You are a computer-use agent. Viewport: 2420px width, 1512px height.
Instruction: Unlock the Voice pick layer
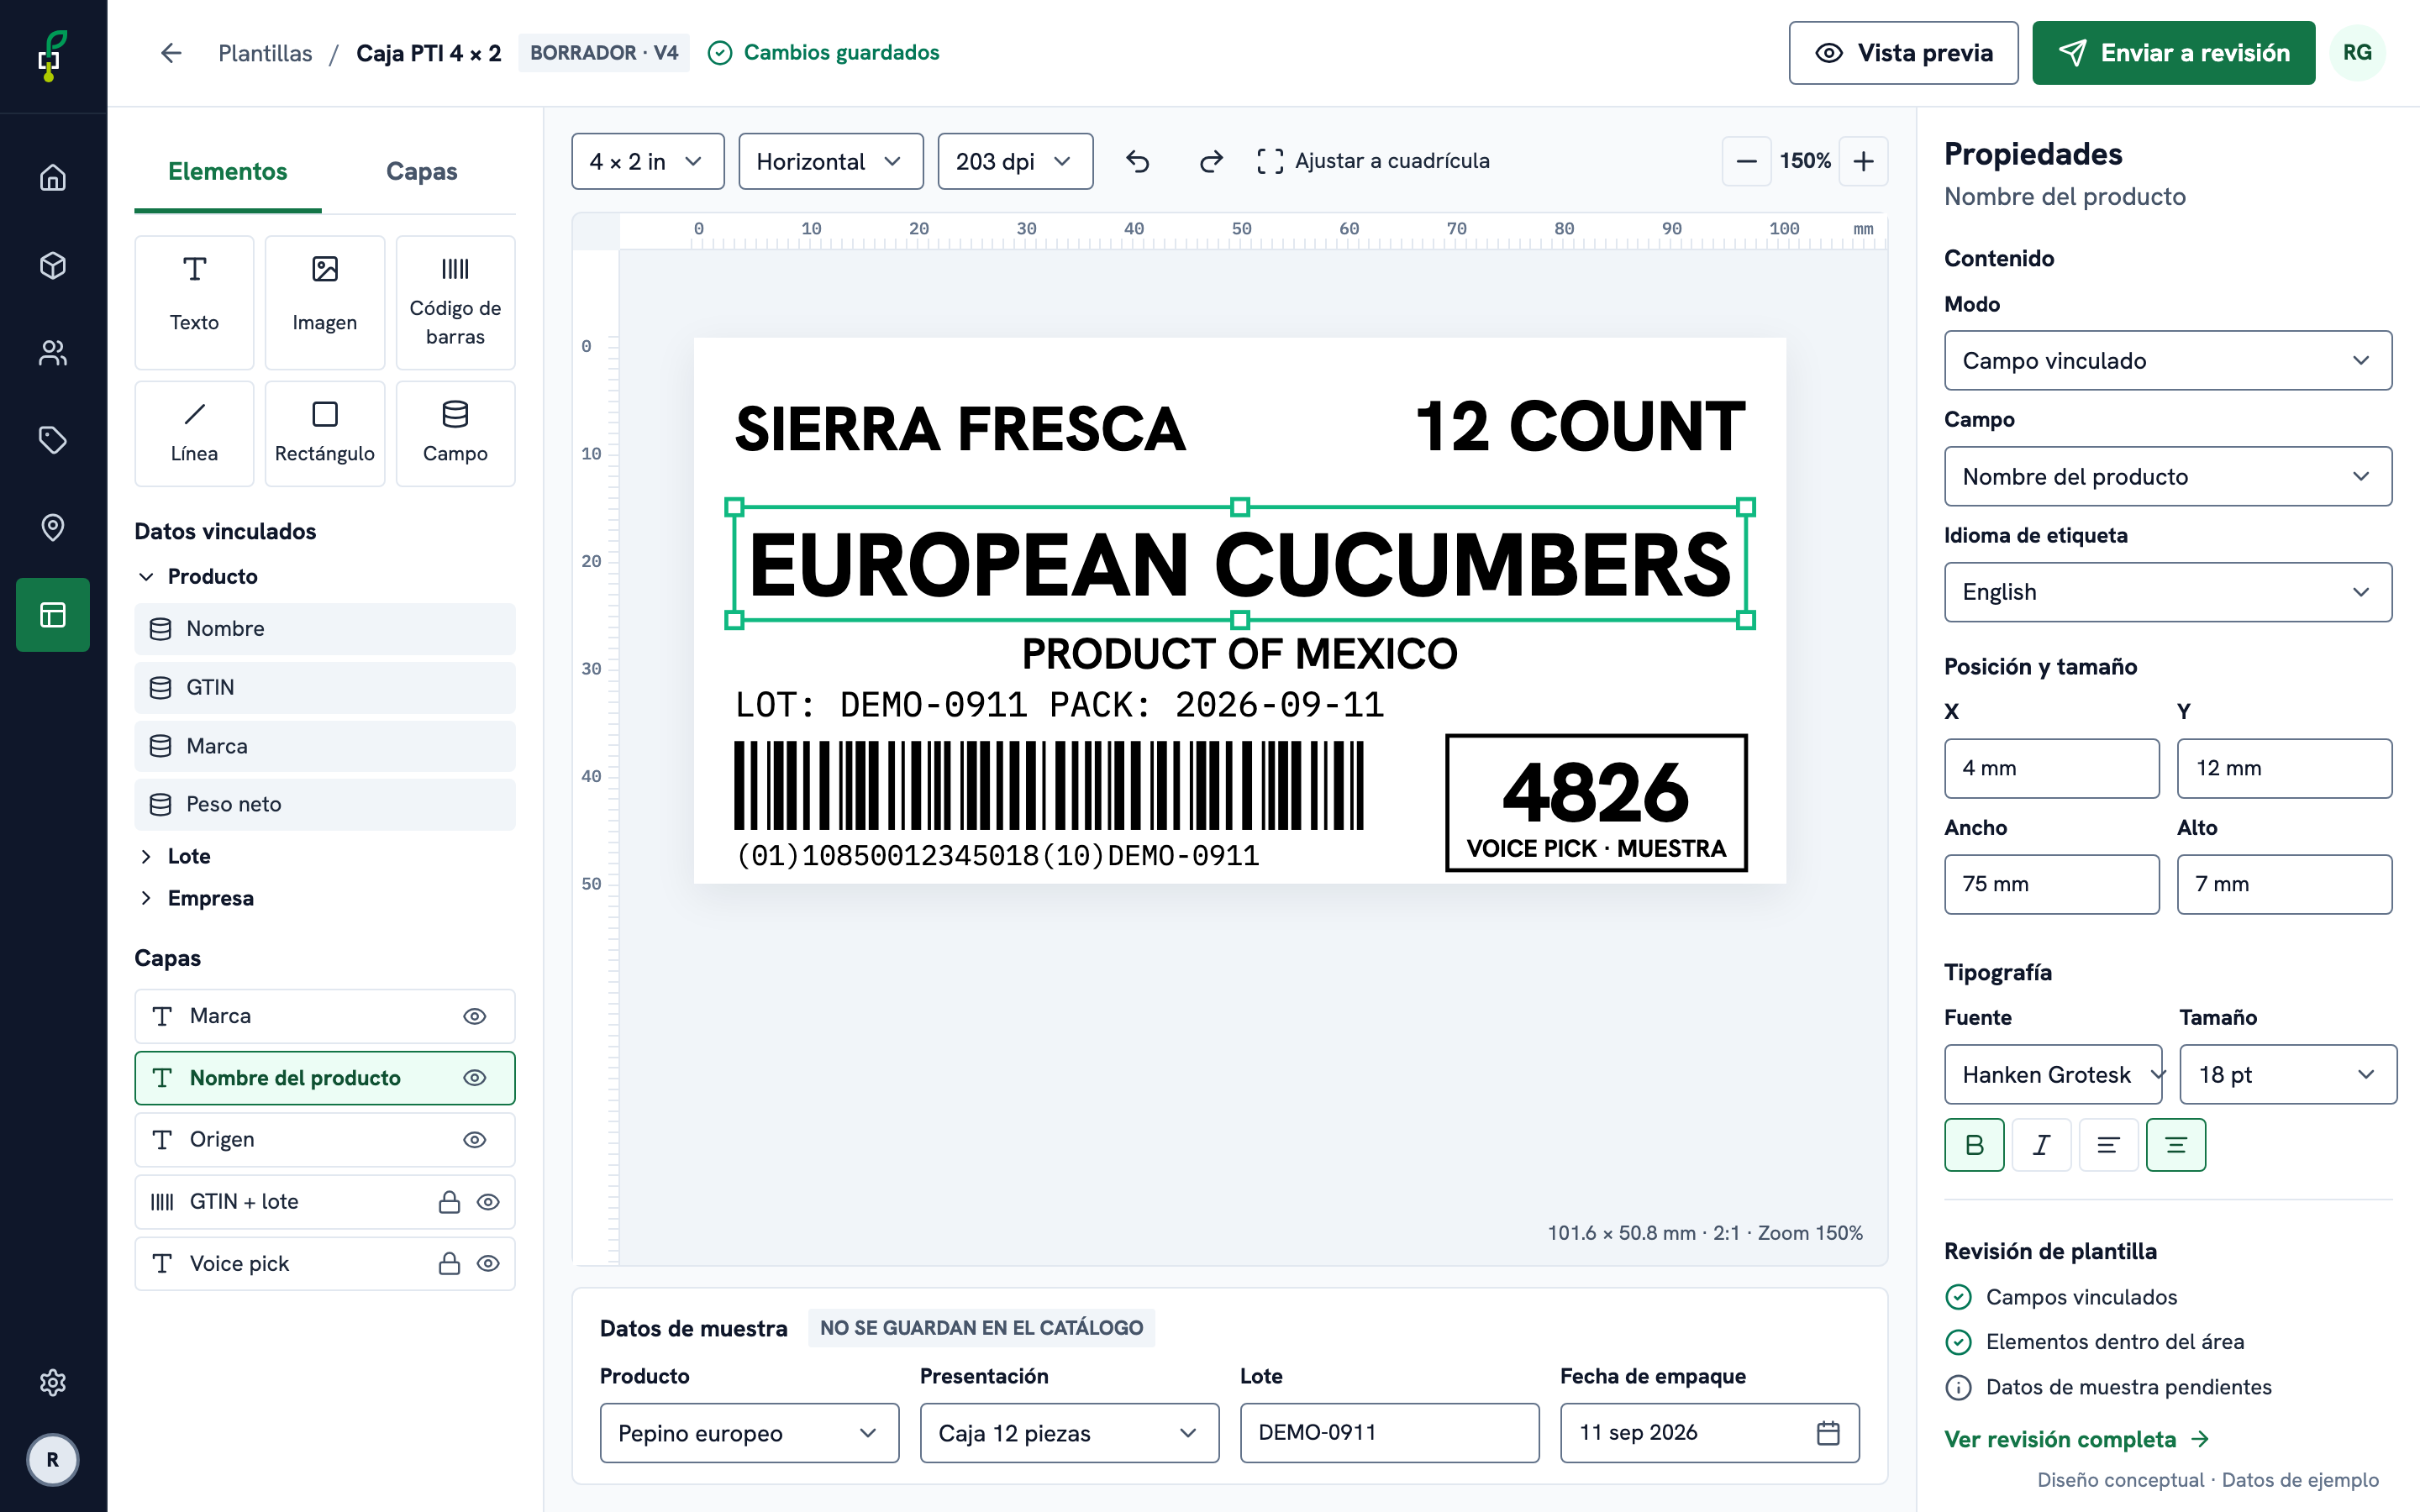click(x=449, y=1264)
